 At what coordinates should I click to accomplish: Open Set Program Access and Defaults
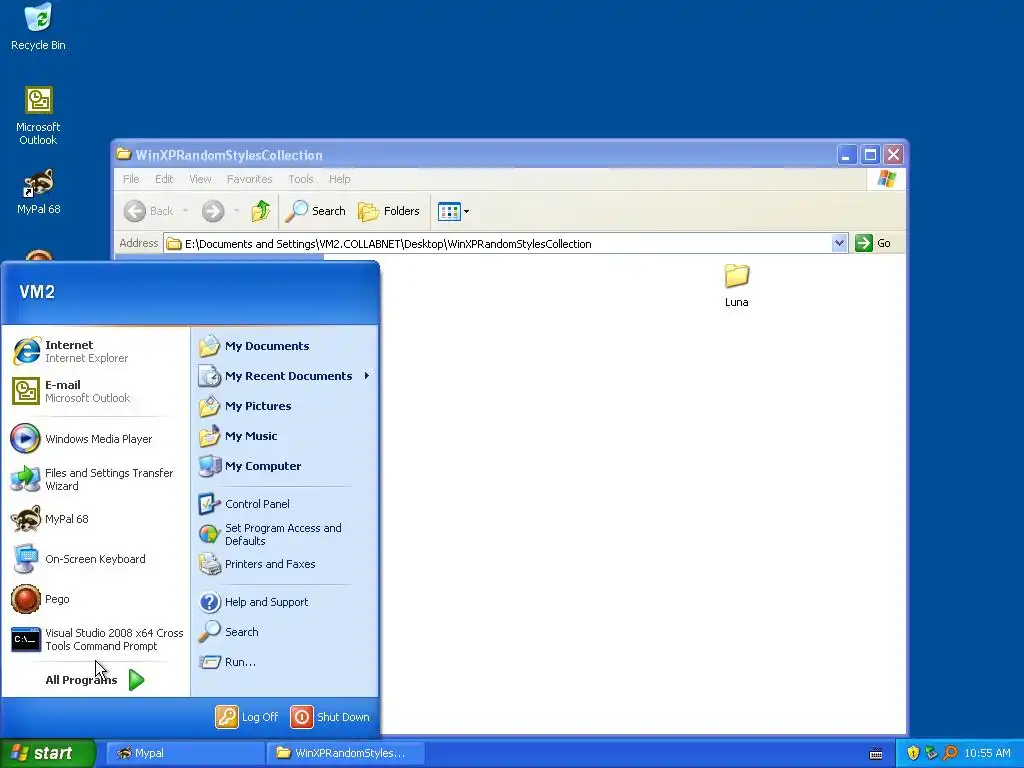tap(285, 534)
